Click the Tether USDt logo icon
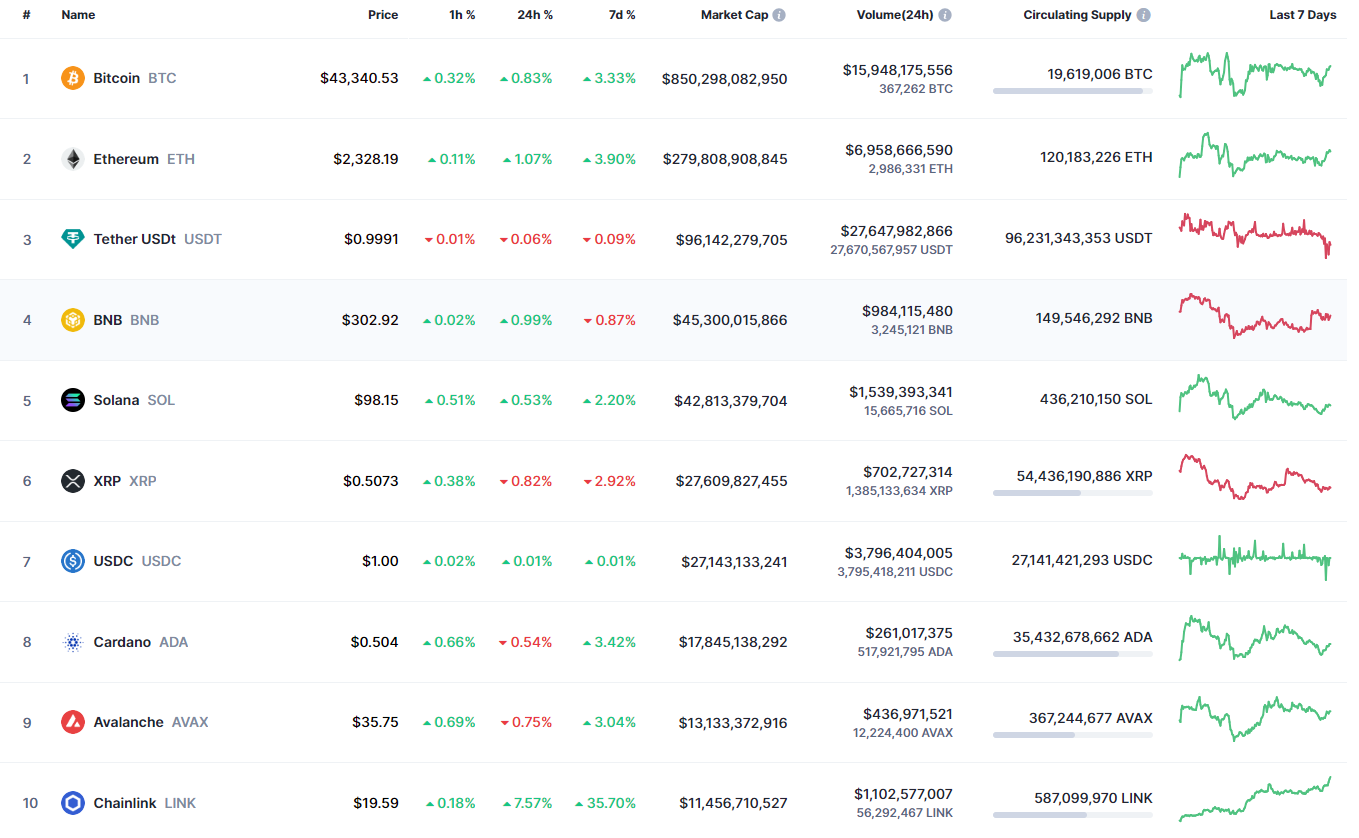The width and height of the screenshot is (1359, 838). click(73, 239)
